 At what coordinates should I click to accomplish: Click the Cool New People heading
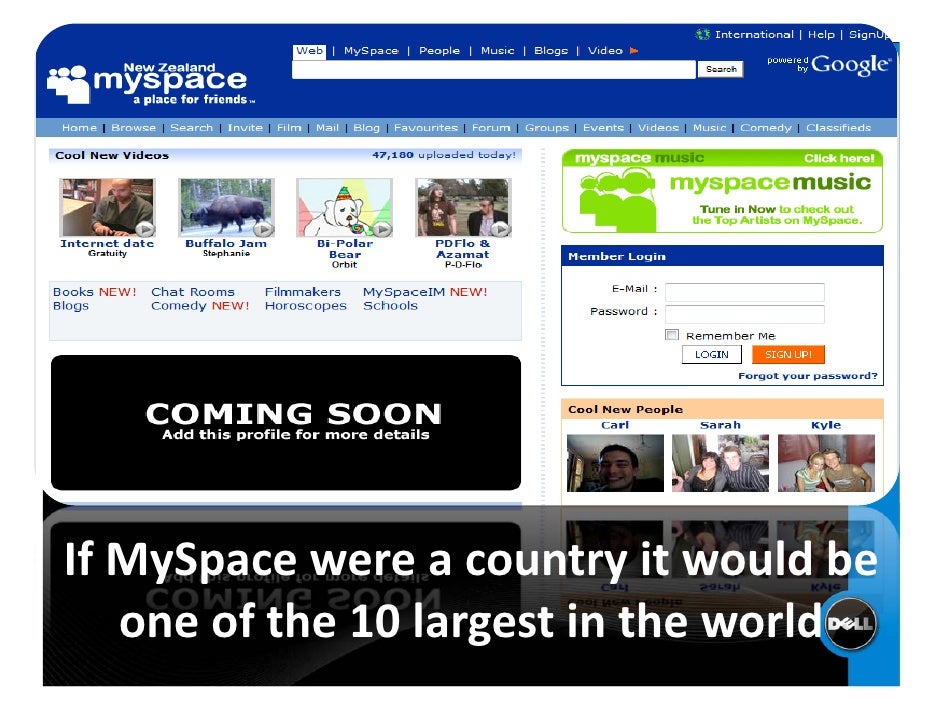pos(625,410)
